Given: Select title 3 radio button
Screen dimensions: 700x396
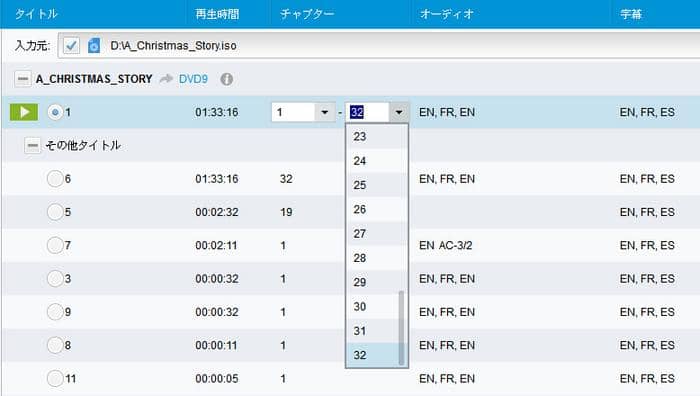Looking at the screenshot, I should (55, 279).
